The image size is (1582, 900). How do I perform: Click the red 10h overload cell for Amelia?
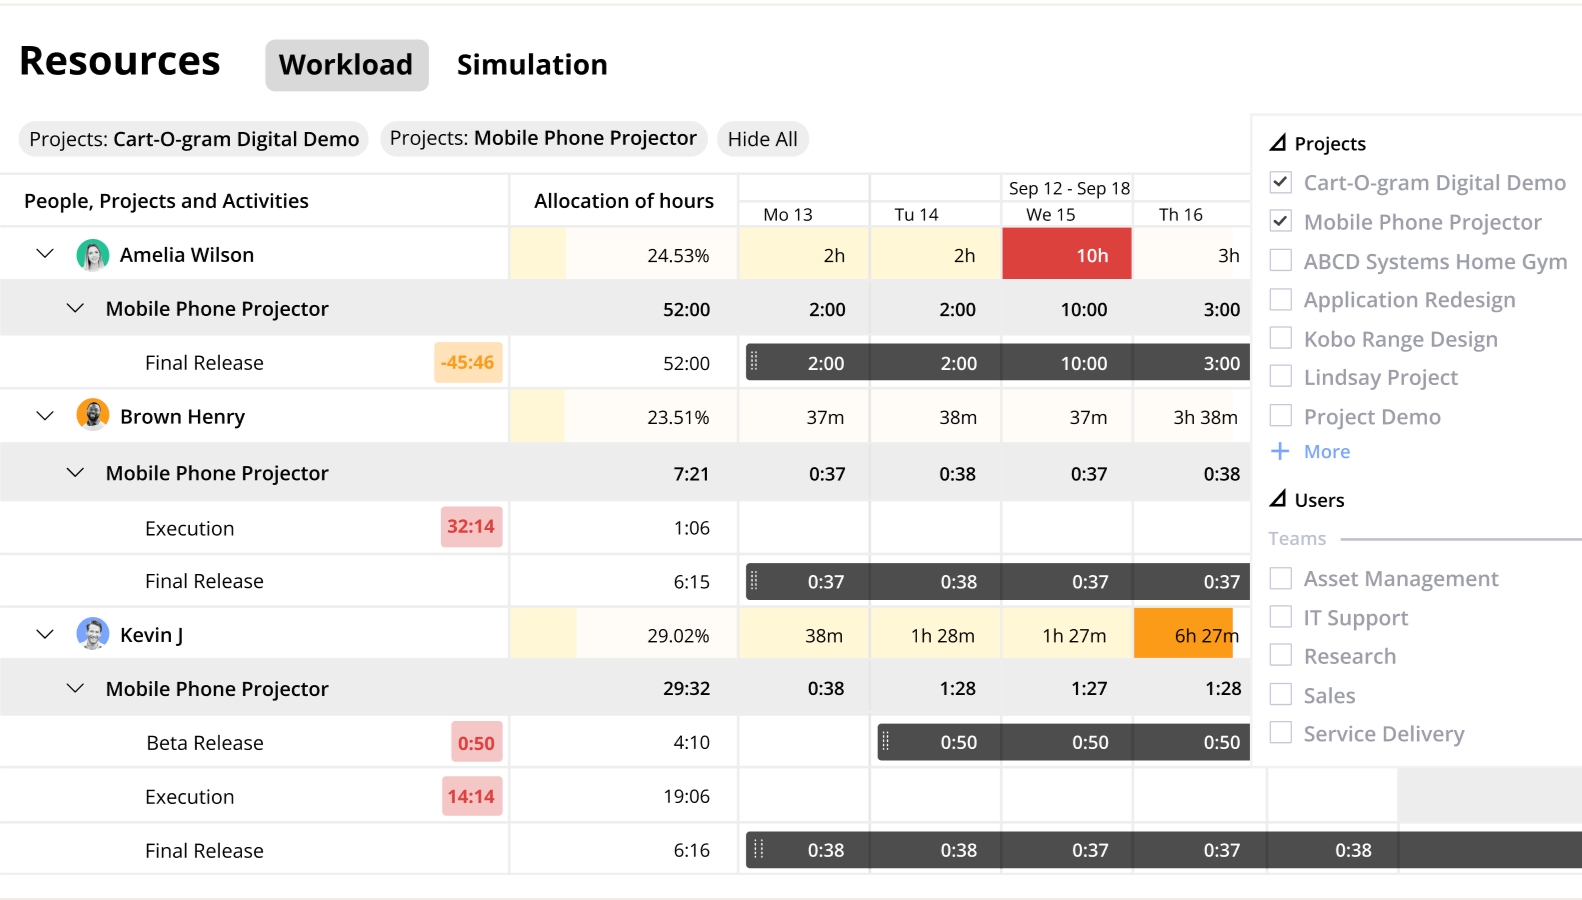(1066, 254)
